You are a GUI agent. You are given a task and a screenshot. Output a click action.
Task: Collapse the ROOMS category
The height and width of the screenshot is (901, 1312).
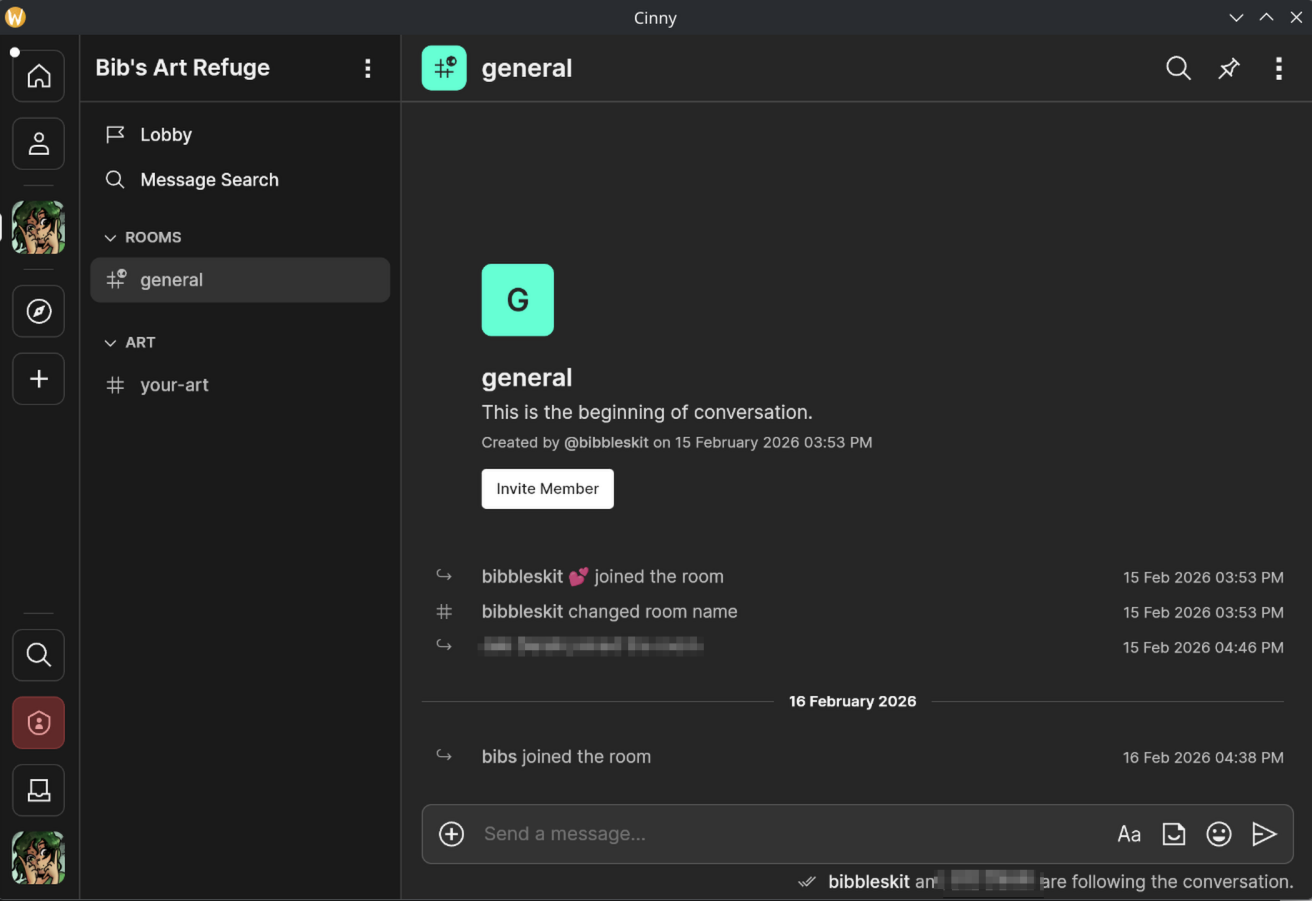tap(143, 237)
